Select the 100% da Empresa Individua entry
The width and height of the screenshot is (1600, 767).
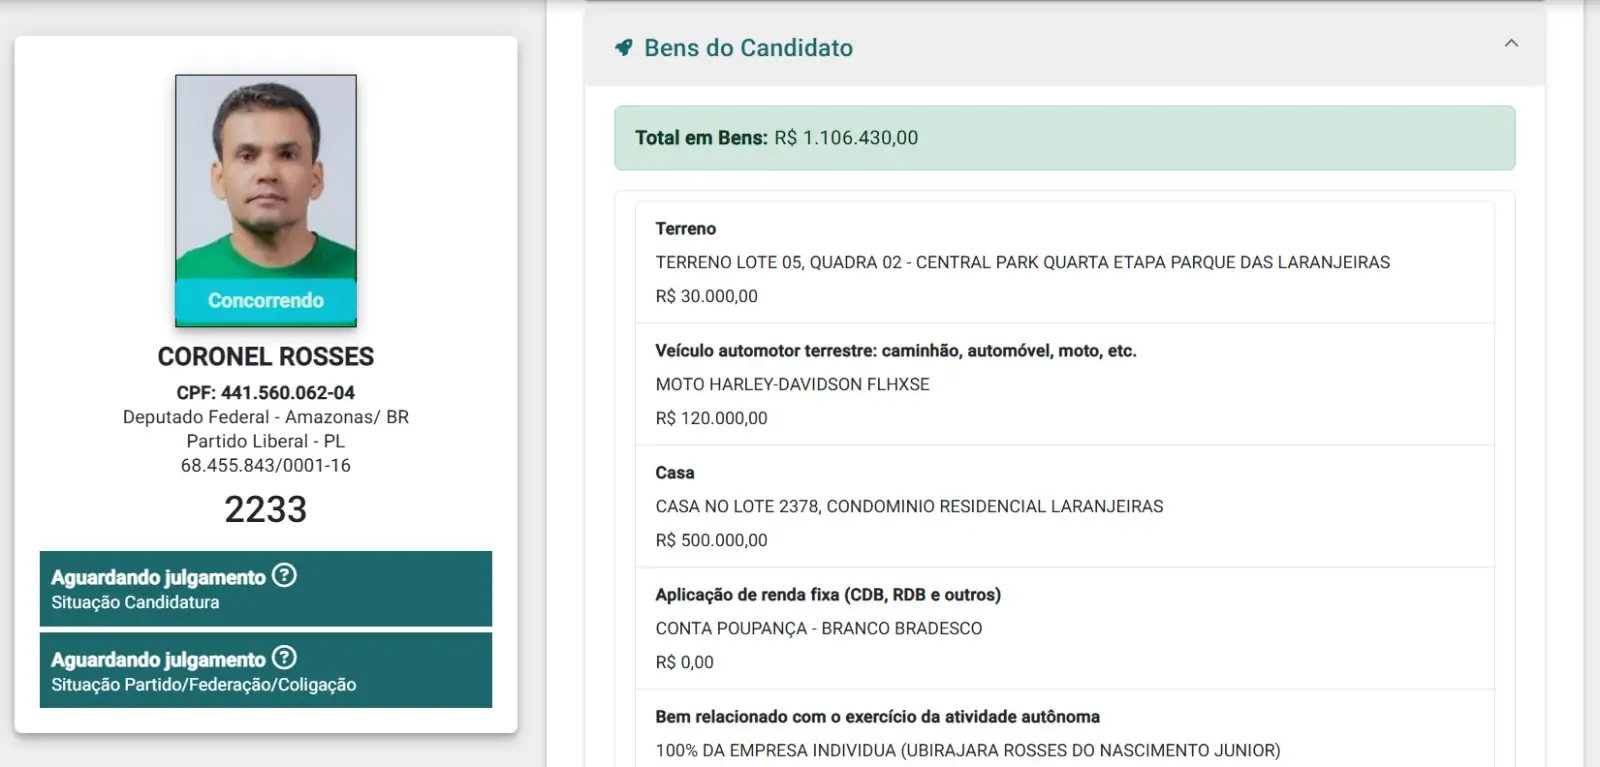[x=1065, y=729]
